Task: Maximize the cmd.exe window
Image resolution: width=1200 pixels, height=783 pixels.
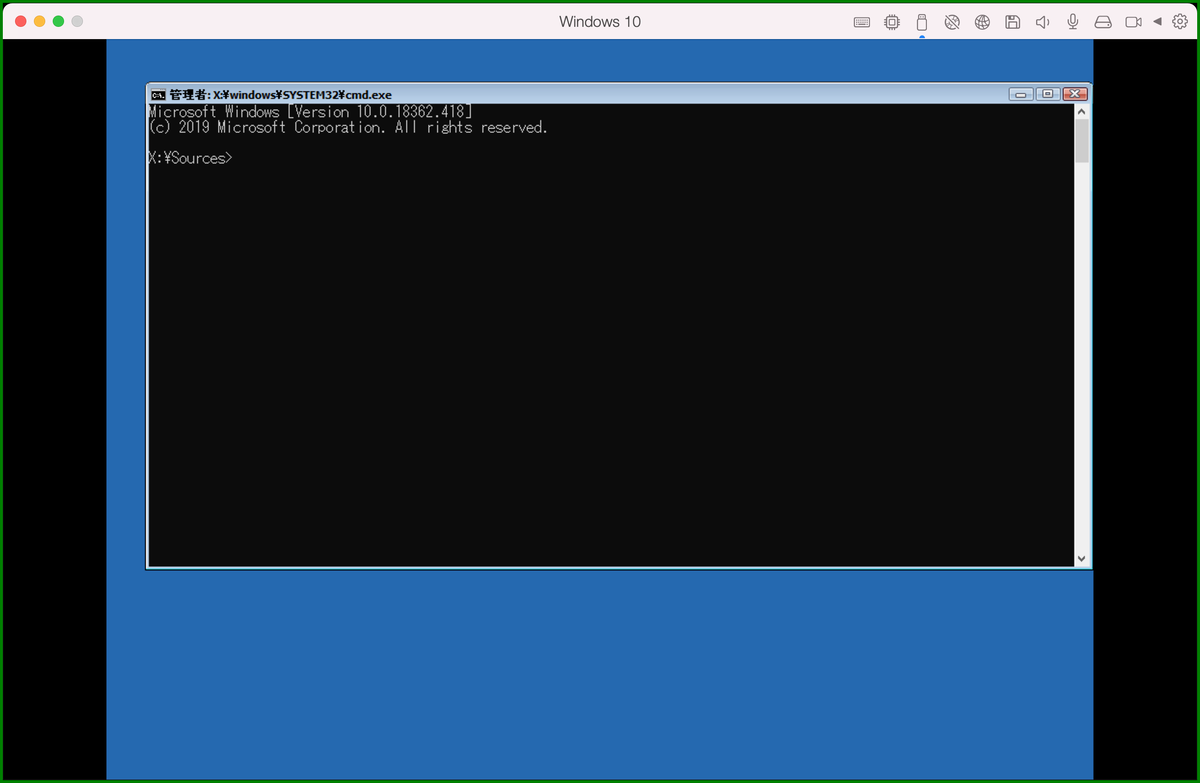Action: [x=1047, y=94]
